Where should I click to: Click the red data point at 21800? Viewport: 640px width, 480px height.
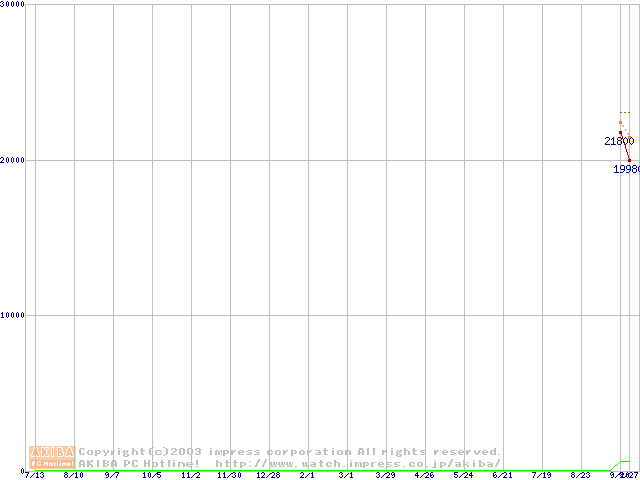tap(620, 132)
